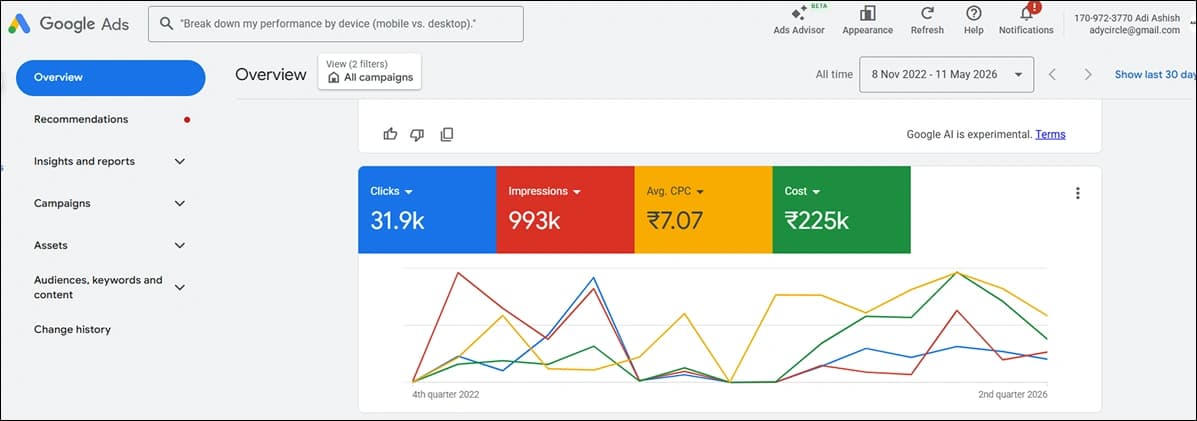Click the ₹225k cost value

coord(816,221)
